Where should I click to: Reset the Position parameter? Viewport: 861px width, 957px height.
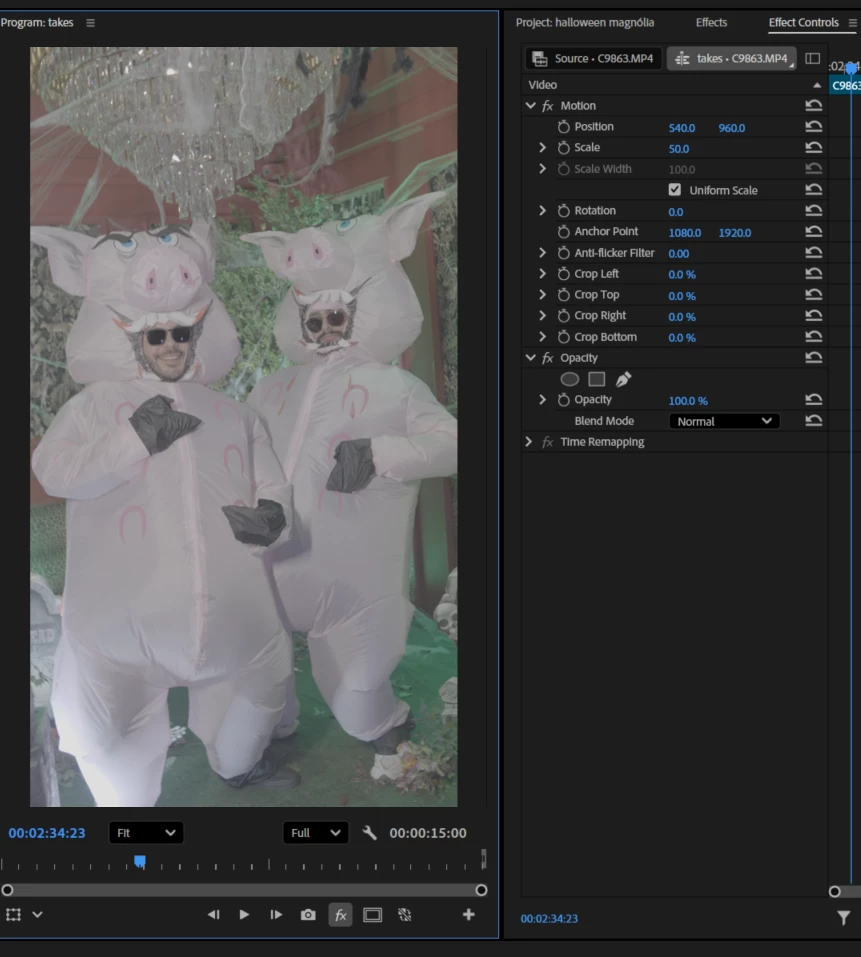point(813,126)
